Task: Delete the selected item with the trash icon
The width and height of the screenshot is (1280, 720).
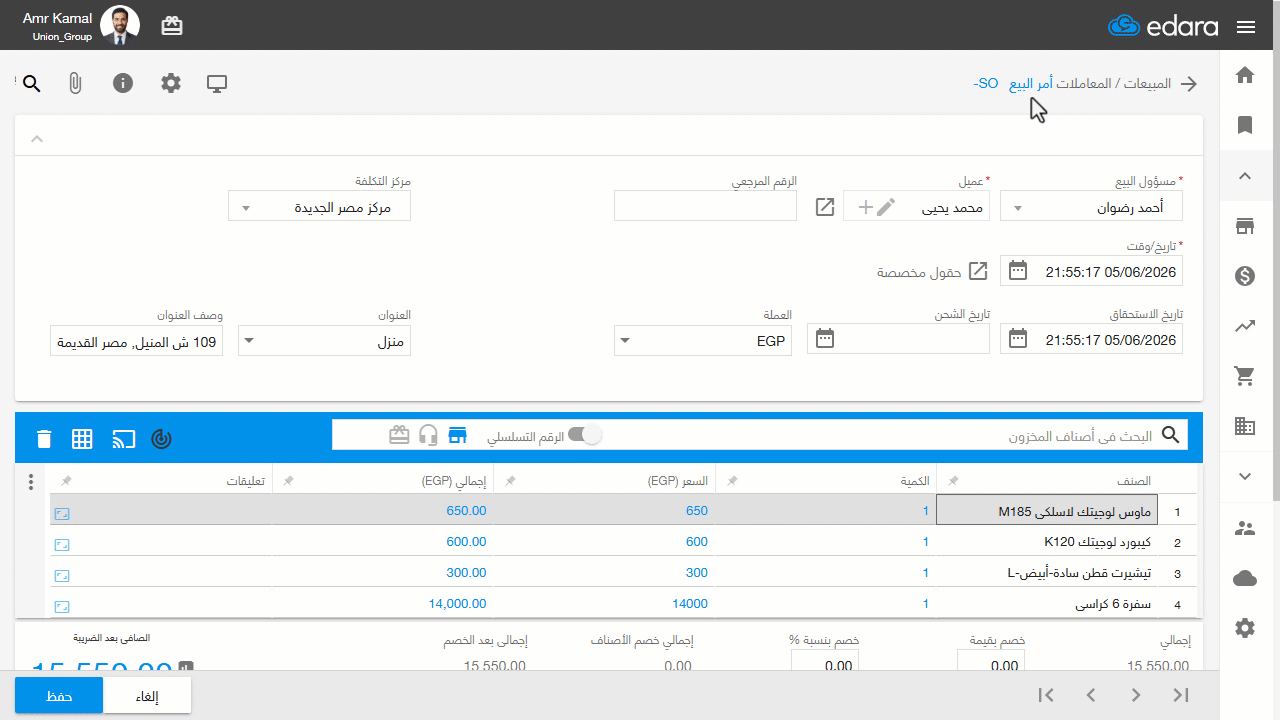Action: pyautogui.click(x=44, y=438)
